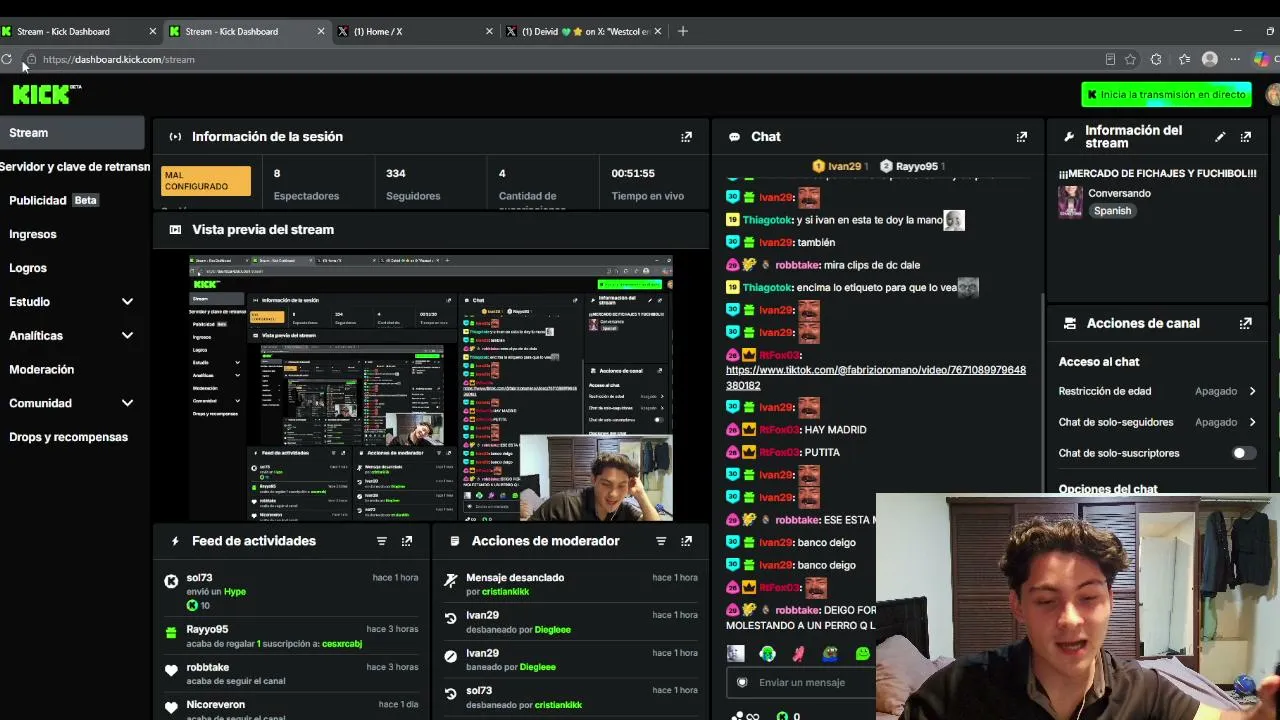Screen dimensions: 1280x720
Task: Close the Home / X browser tab
Action: pyautogui.click(x=489, y=31)
